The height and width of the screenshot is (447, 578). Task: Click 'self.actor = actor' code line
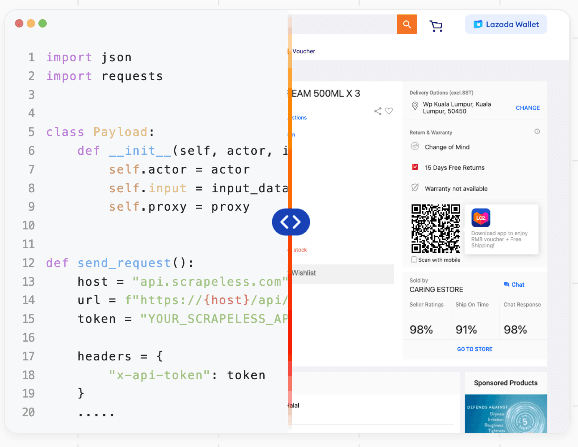click(179, 170)
